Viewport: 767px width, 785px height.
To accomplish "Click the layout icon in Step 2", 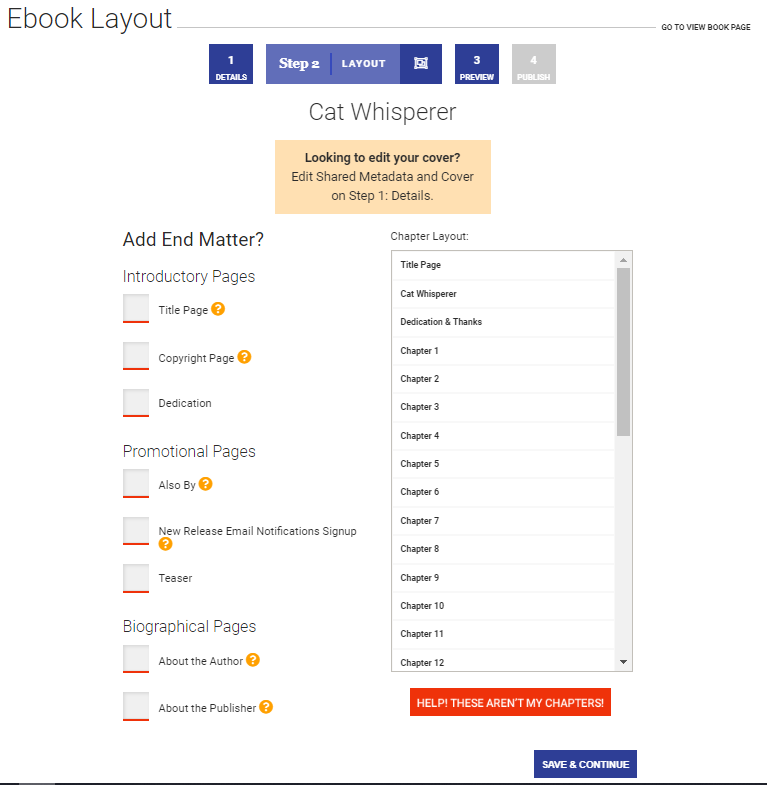I will coord(421,63).
